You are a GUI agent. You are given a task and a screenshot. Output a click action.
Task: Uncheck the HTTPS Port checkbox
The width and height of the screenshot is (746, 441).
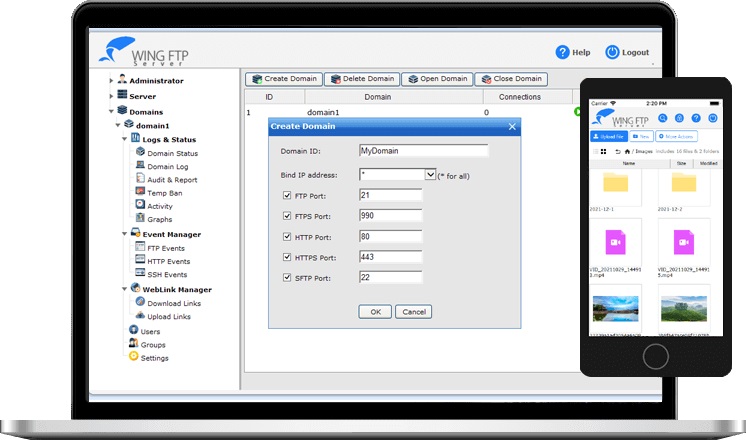point(287,257)
